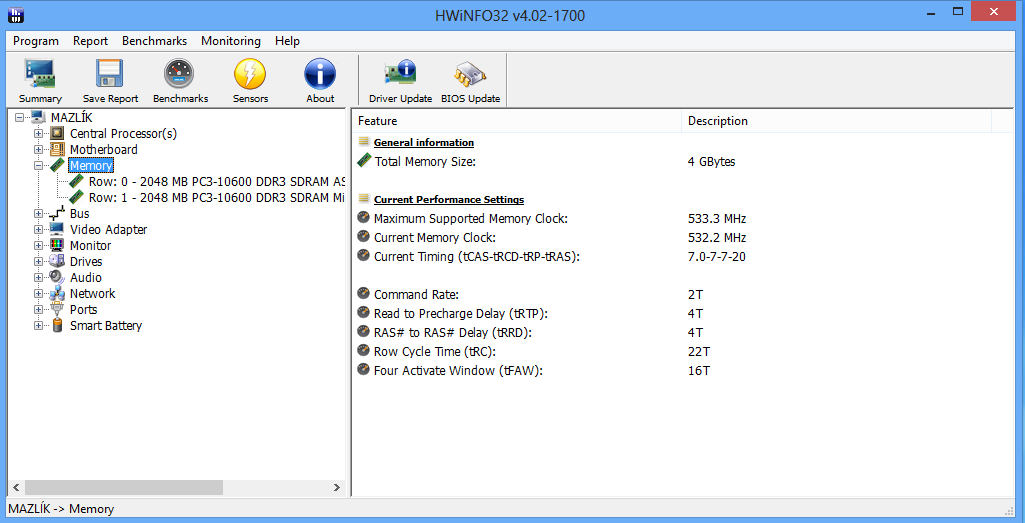Select the Video Adapter tree label
The height and width of the screenshot is (523, 1025).
tap(109, 229)
